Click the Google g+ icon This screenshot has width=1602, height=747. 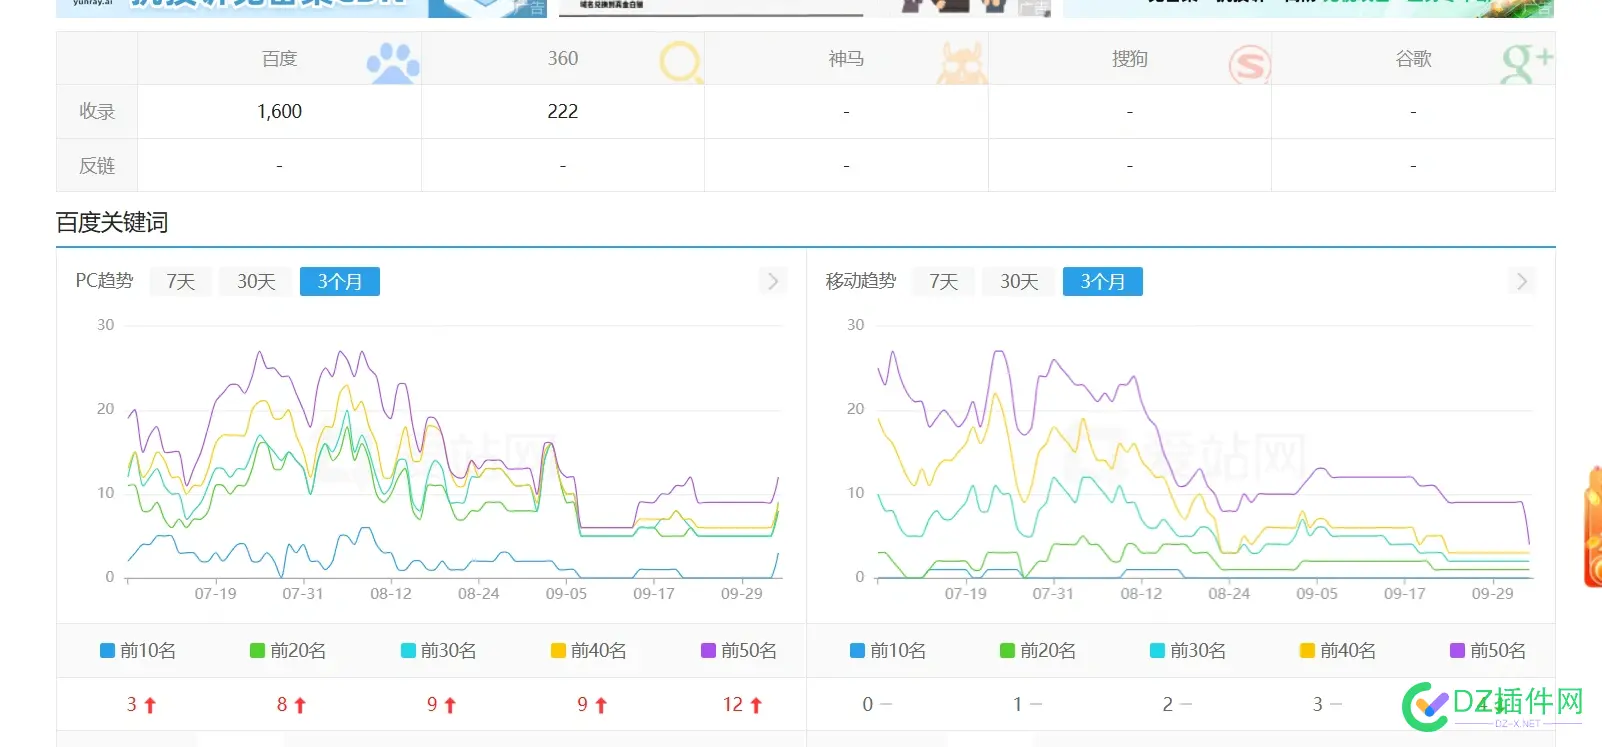point(1526,63)
